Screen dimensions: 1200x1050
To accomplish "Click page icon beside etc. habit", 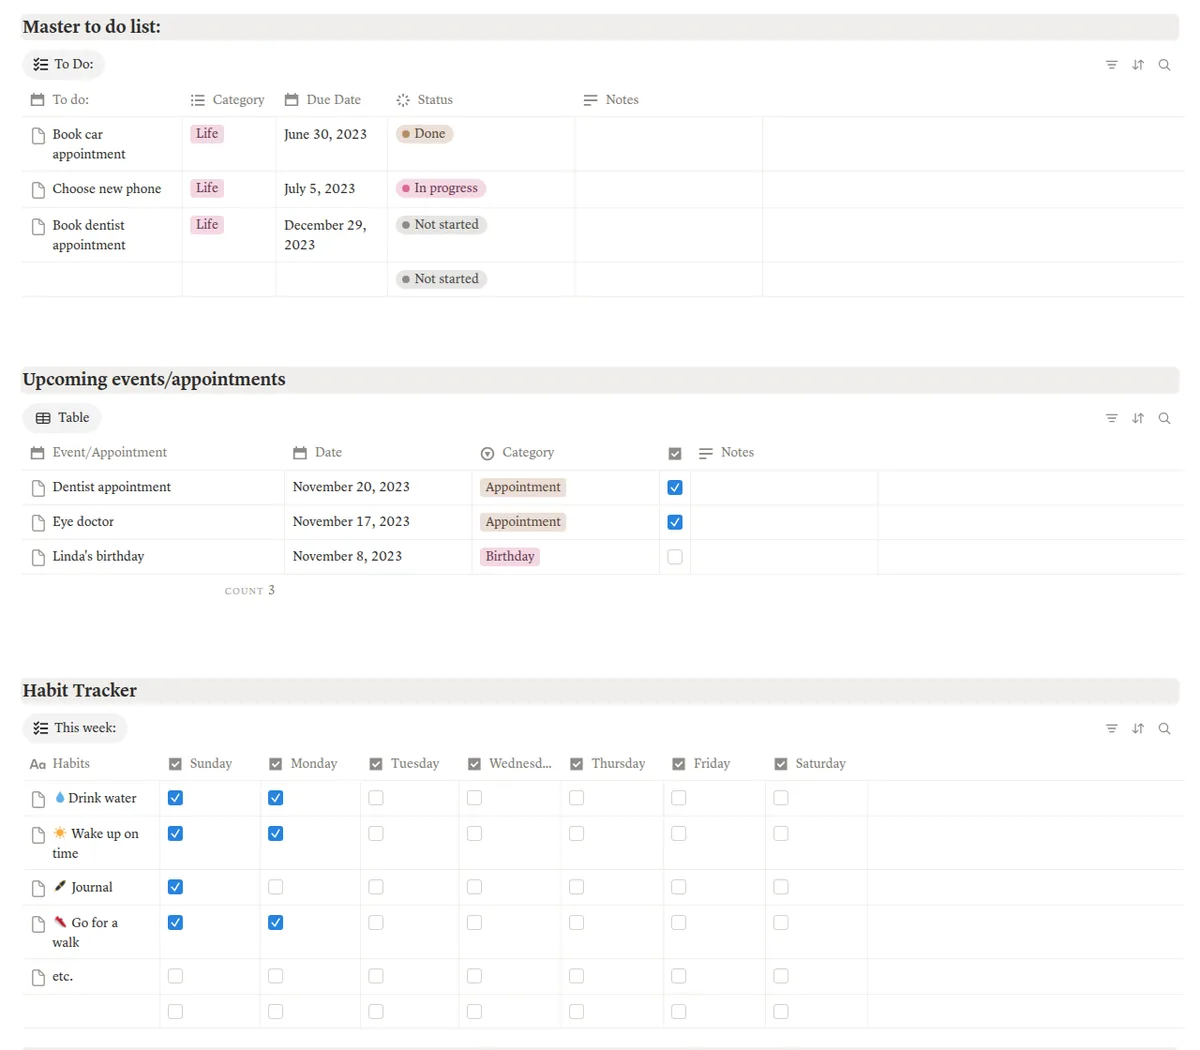I will click(x=38, y=977).
